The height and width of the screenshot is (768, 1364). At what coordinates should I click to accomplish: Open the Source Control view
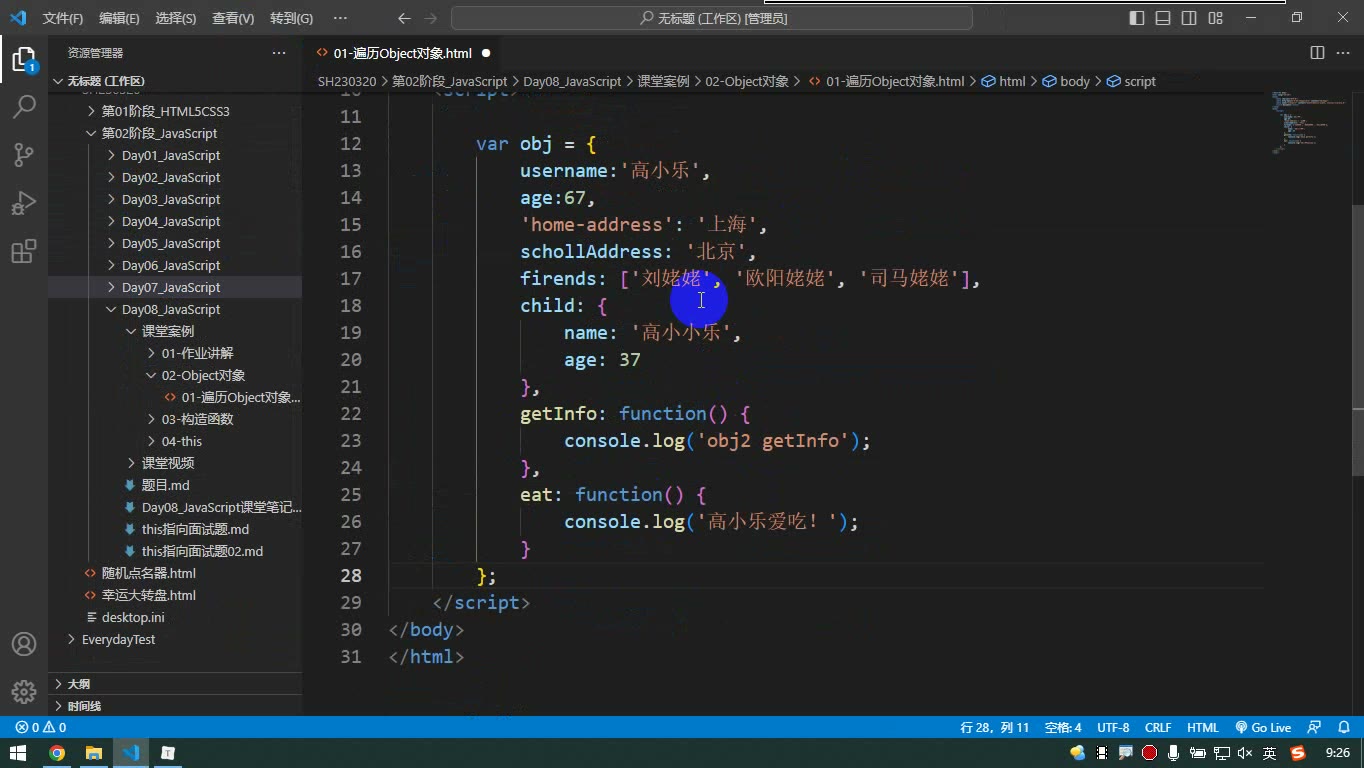(24, 154)
